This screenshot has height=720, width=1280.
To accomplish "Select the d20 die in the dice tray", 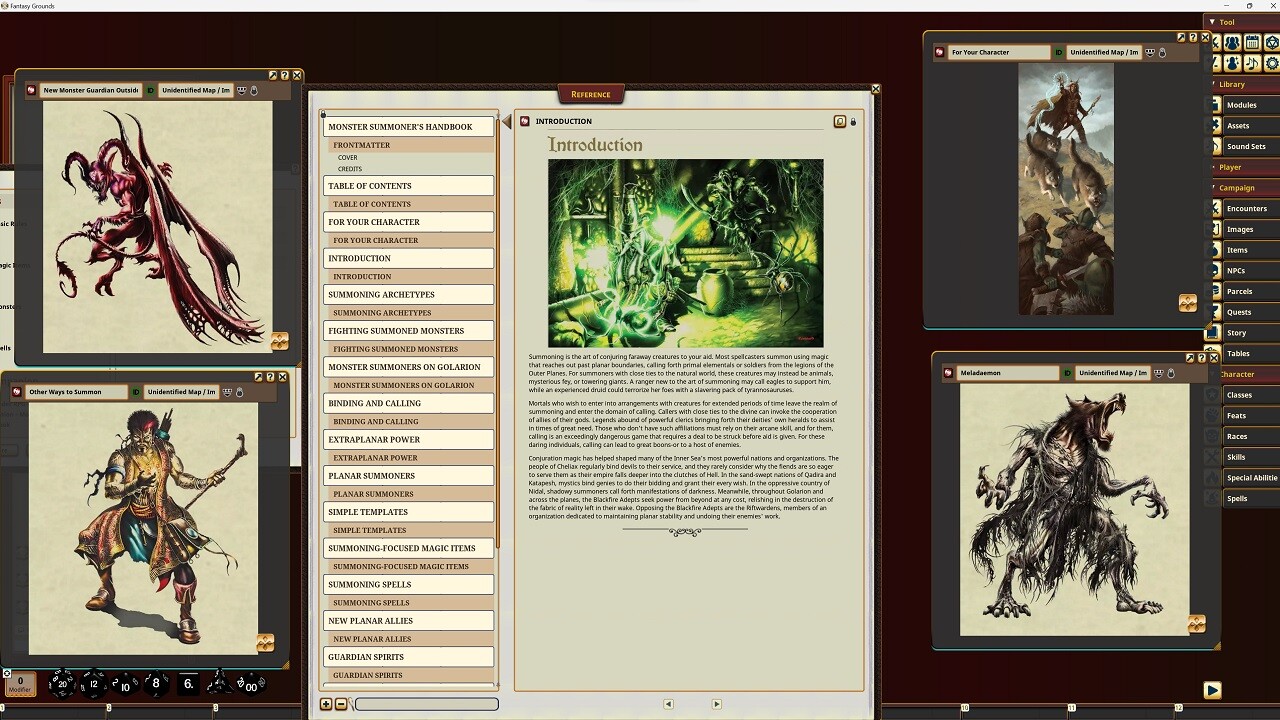I will [x=62, y=683].
